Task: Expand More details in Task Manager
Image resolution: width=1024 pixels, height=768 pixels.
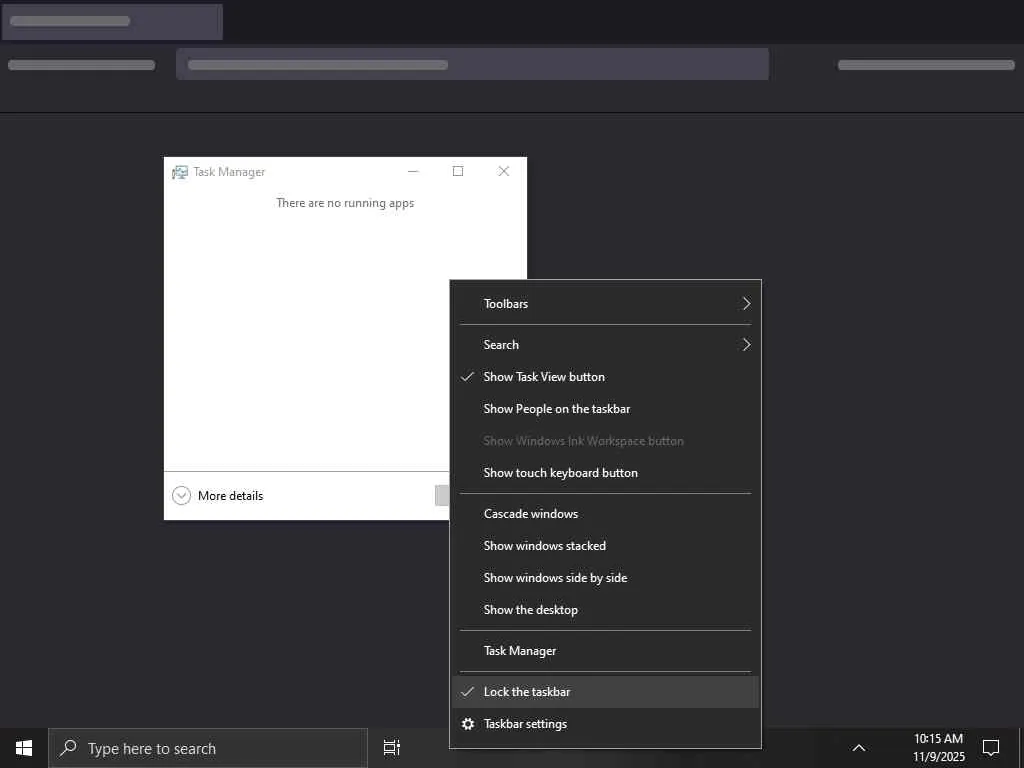Action: point(217,496)
